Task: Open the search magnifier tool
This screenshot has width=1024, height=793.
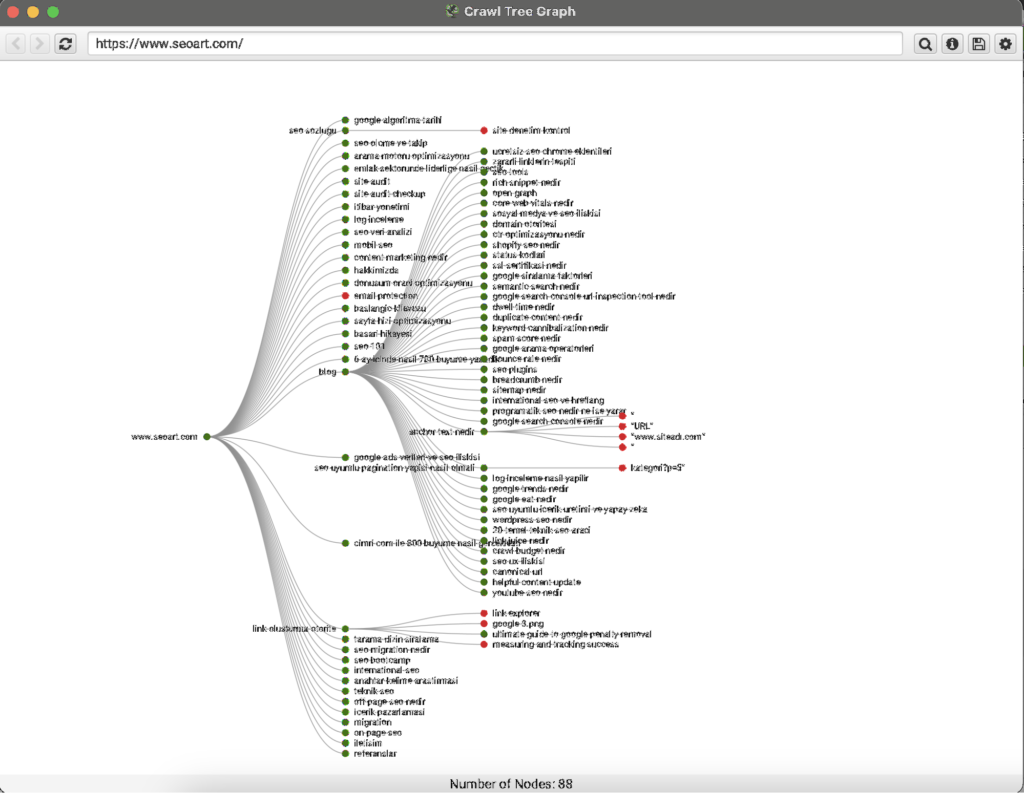Action: (x=925, y=44)
